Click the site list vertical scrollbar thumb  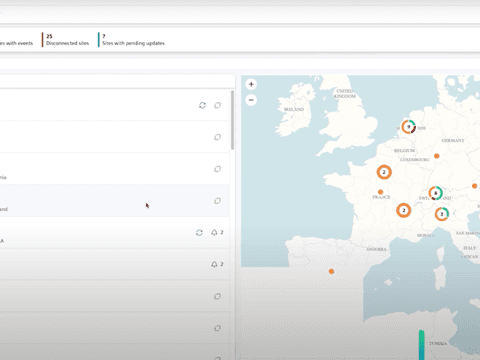[232, 120]
